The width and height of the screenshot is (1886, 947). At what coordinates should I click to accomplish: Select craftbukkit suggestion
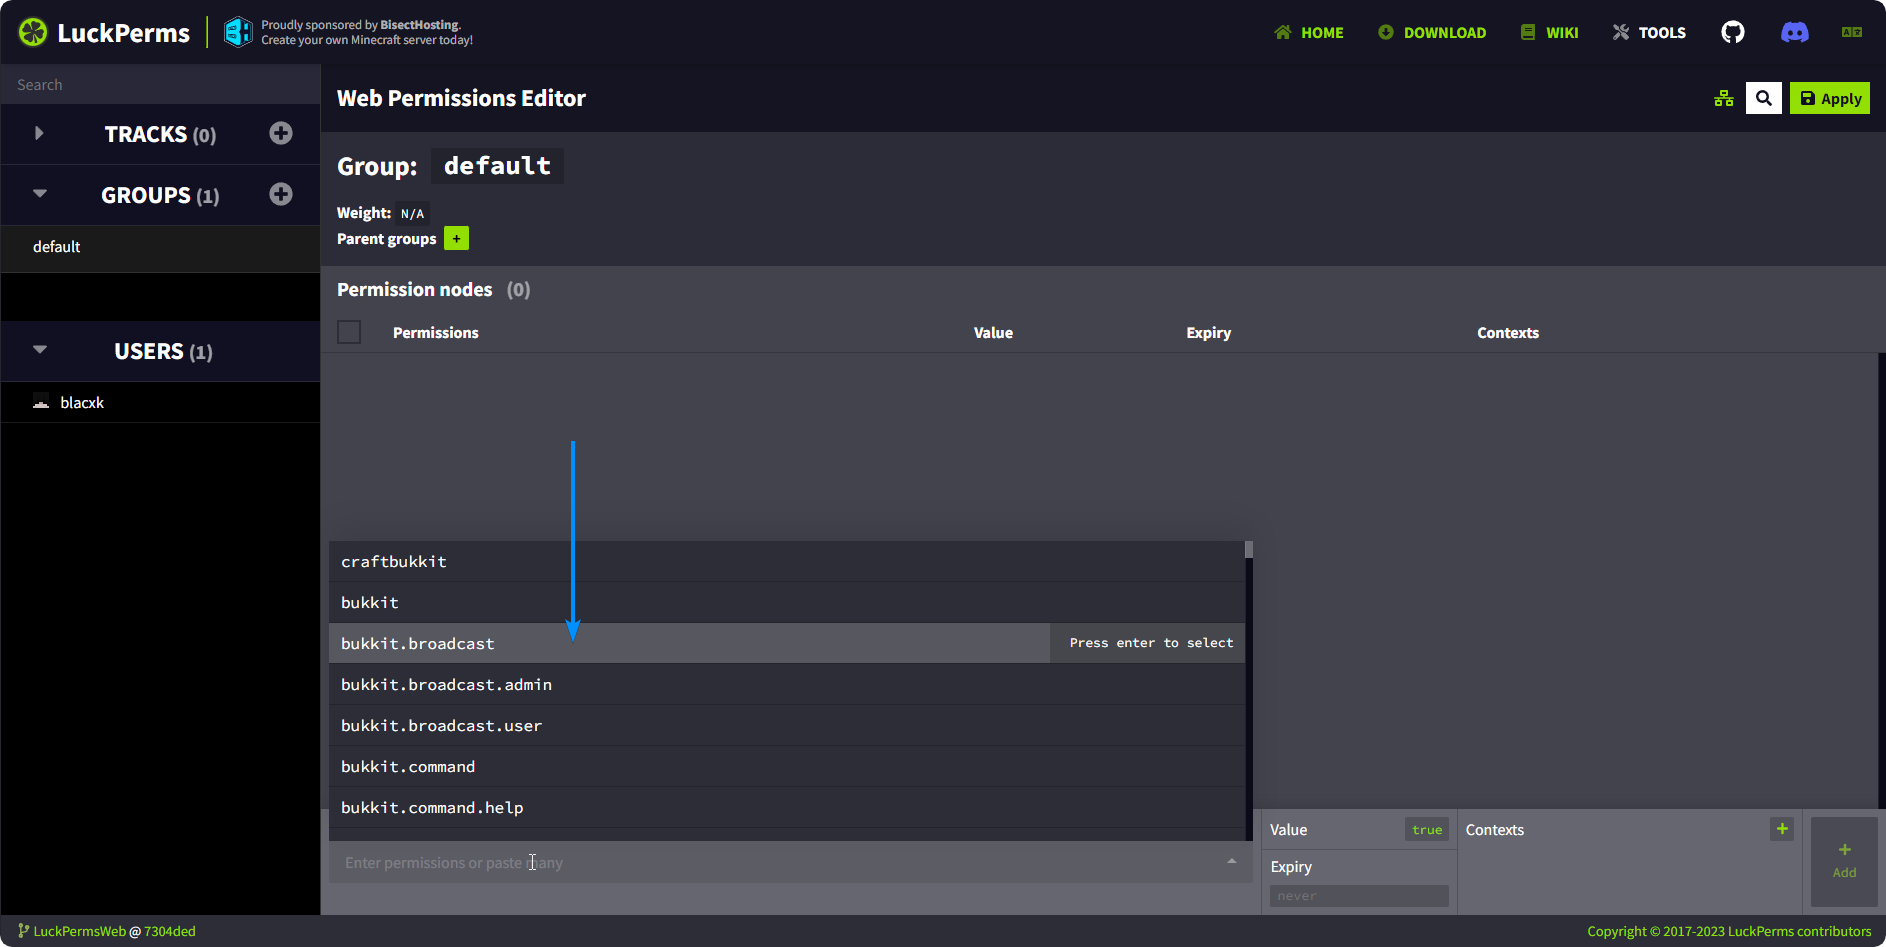pyautogui.click(x=787, y=561)
